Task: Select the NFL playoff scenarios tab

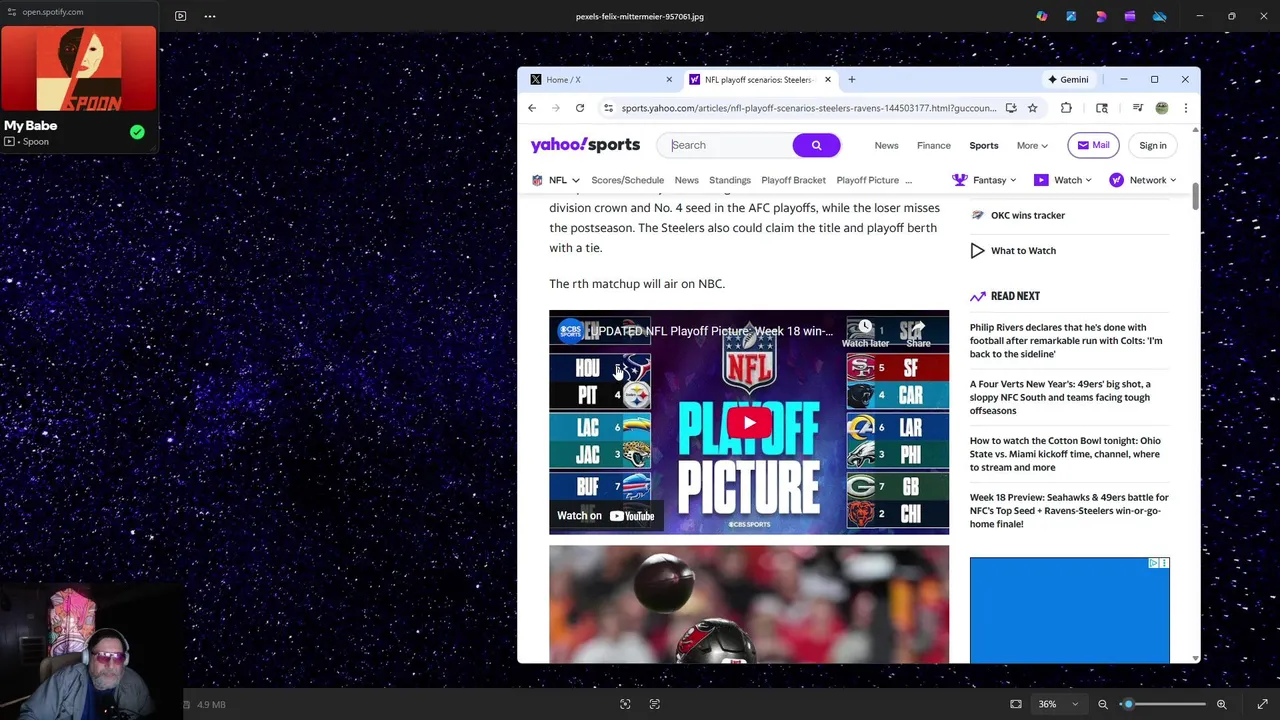Action: coord(760,79)
